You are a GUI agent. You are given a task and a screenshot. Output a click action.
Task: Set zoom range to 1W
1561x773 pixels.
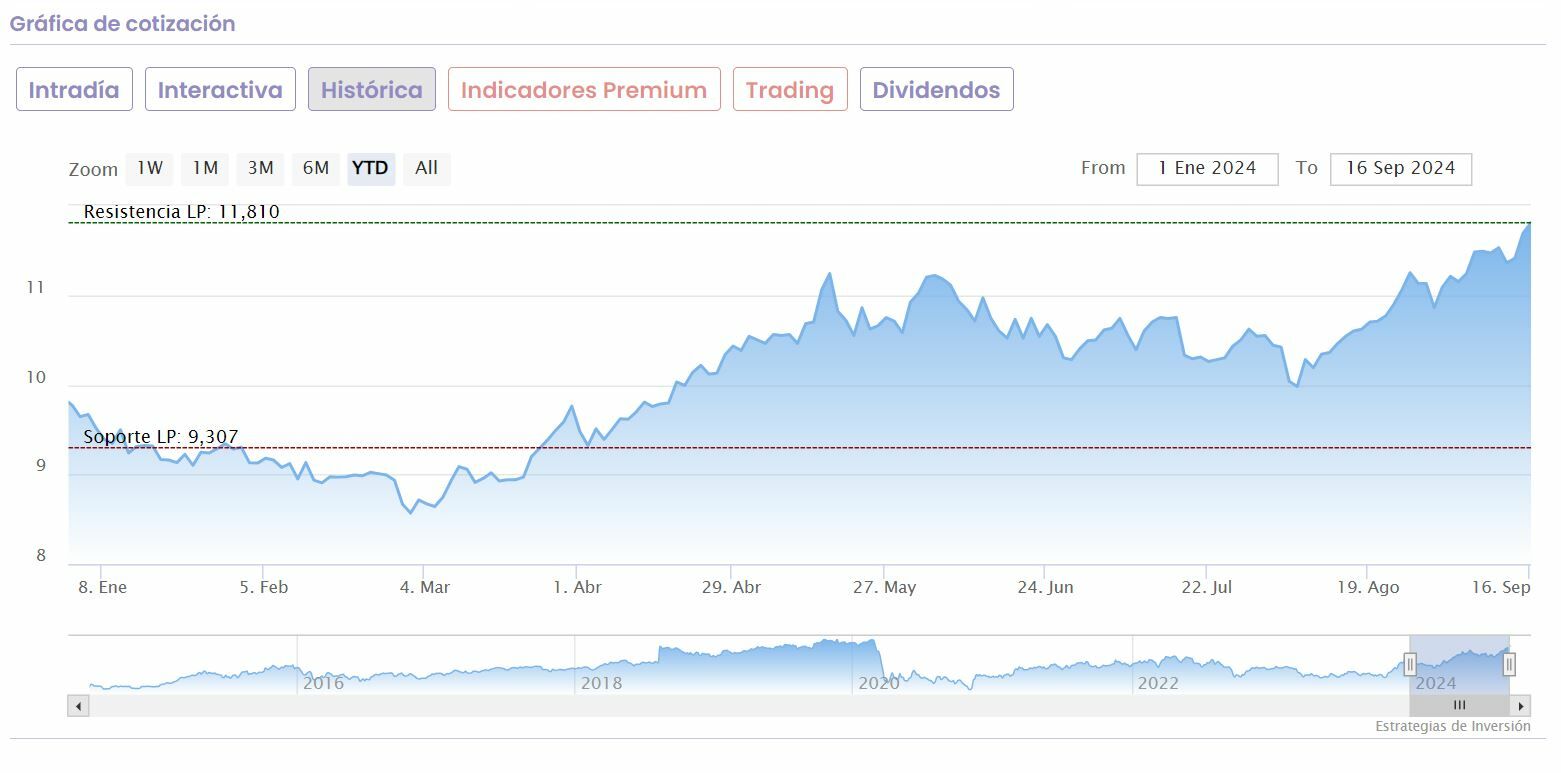click(x=150, y=168)
